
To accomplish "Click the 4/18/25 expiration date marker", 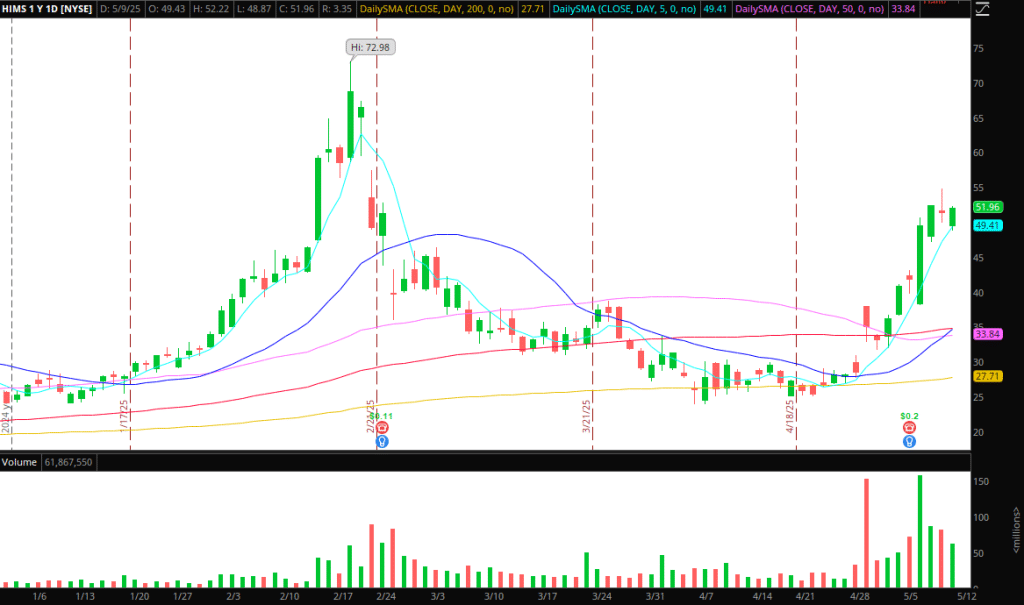I will (x=790, y=416).
